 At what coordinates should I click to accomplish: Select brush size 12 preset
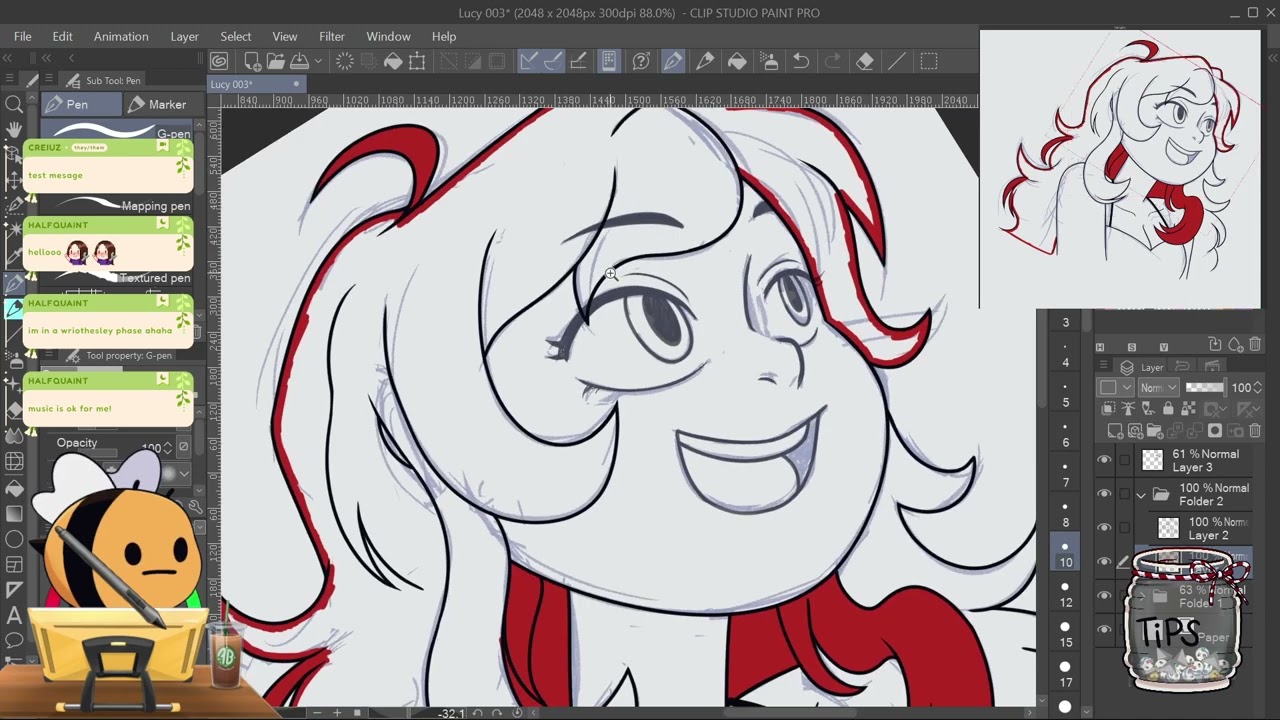point(1066,594)
